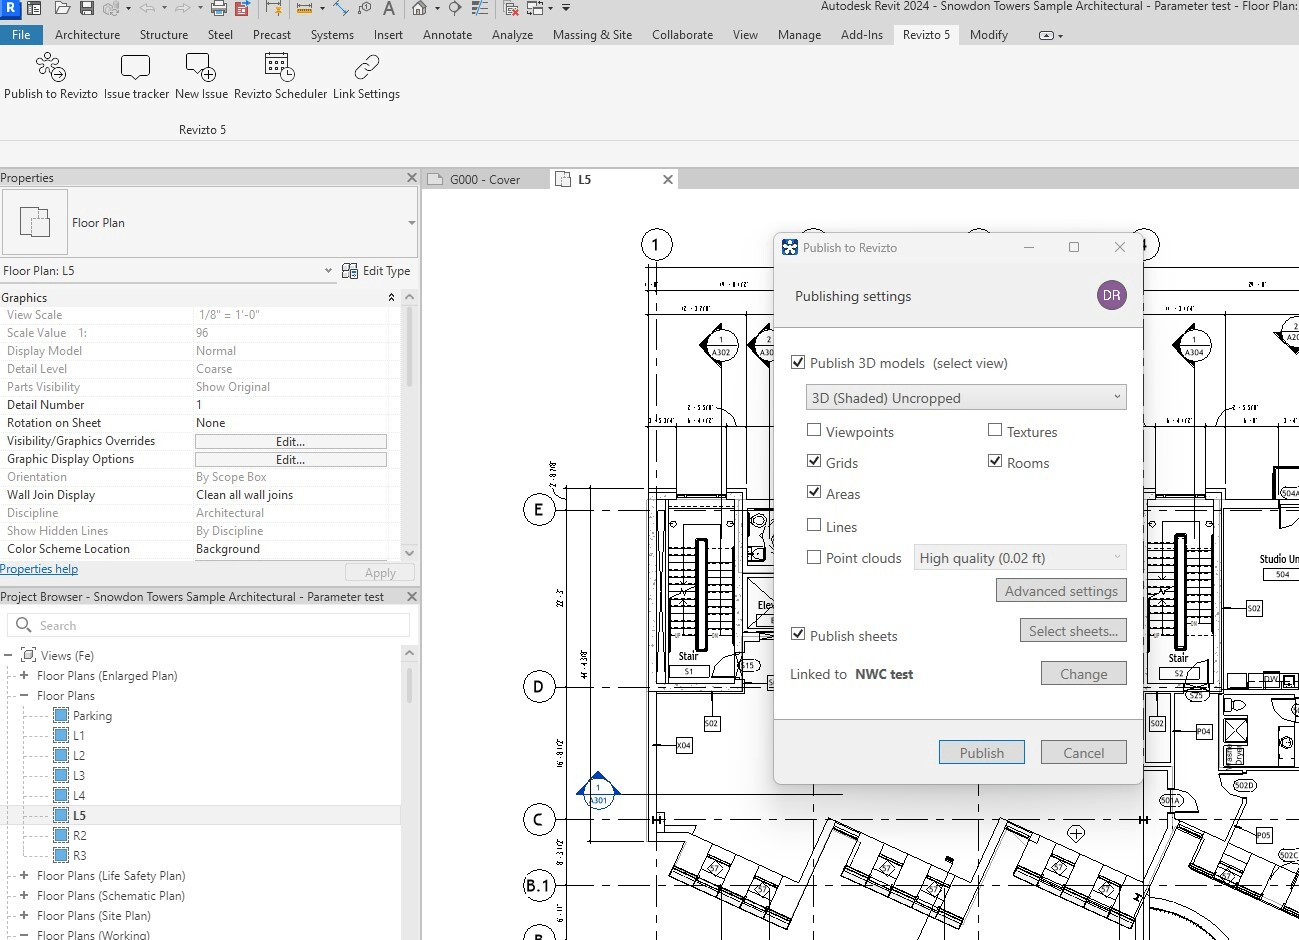Enable the Textures checkbox
The image size is (1299, 940).
coord(995,430)
